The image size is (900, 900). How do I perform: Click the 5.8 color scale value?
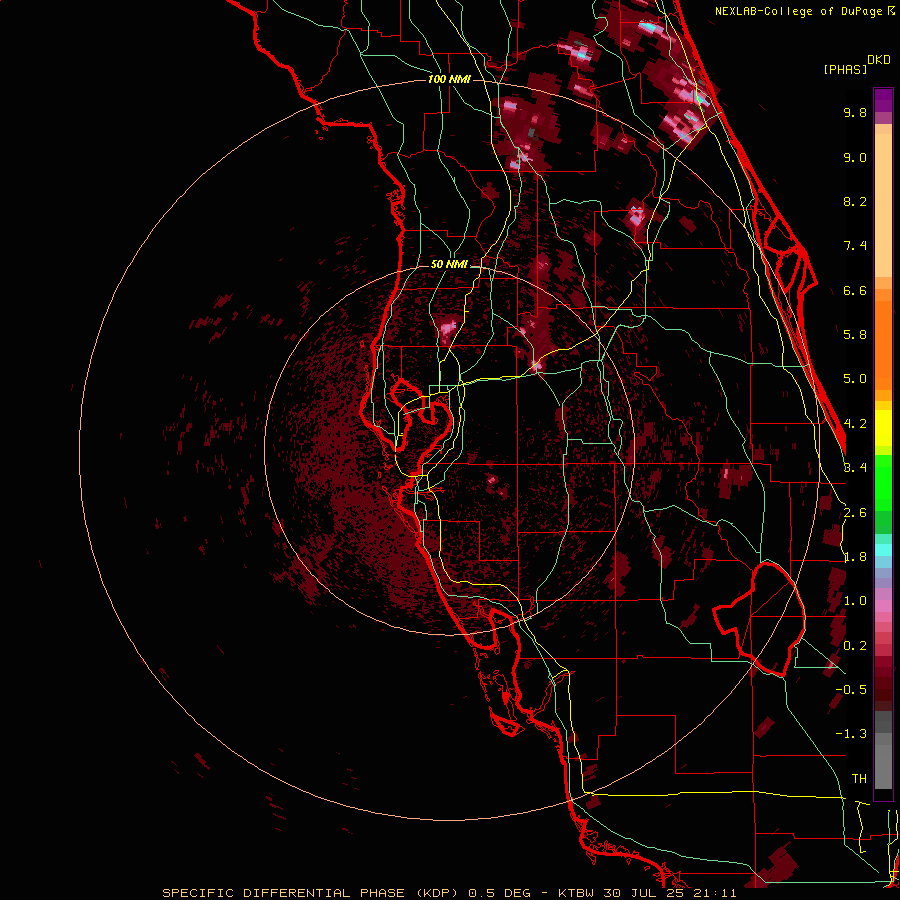pos(855,335)
